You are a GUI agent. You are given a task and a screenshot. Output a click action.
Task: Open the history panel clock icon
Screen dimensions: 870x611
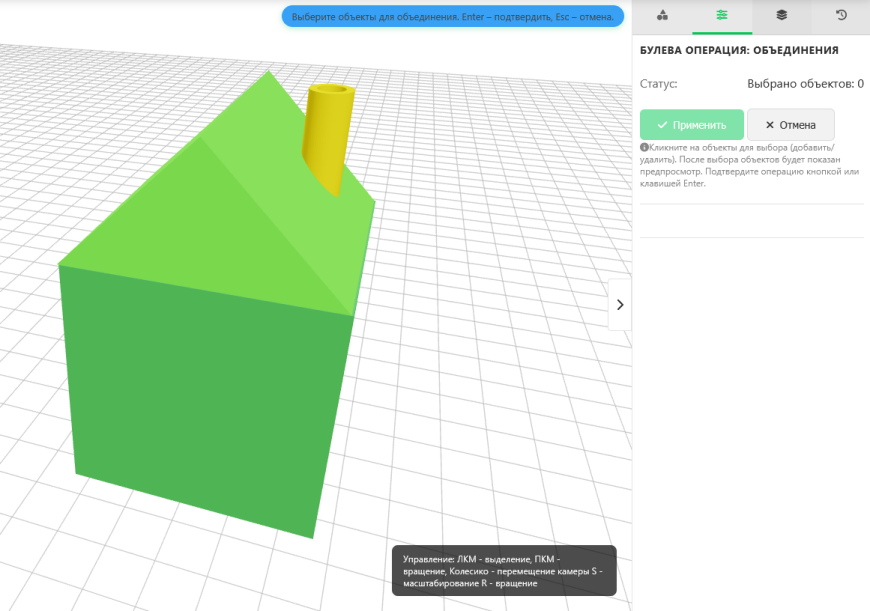point(840,17)
